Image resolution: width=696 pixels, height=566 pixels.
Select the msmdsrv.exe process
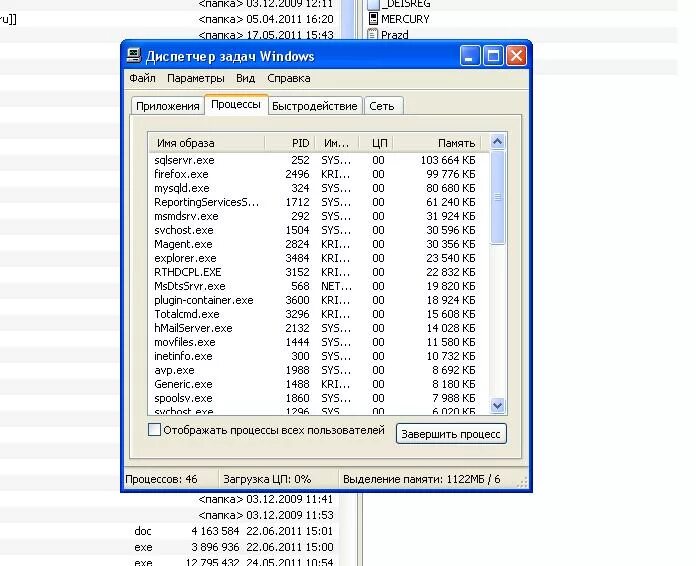point(319,216)
